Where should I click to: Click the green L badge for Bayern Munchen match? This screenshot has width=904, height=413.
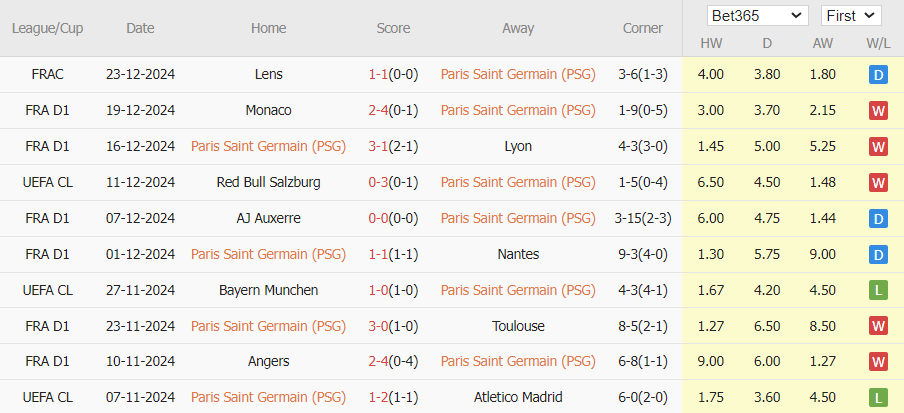pos(879,291)
